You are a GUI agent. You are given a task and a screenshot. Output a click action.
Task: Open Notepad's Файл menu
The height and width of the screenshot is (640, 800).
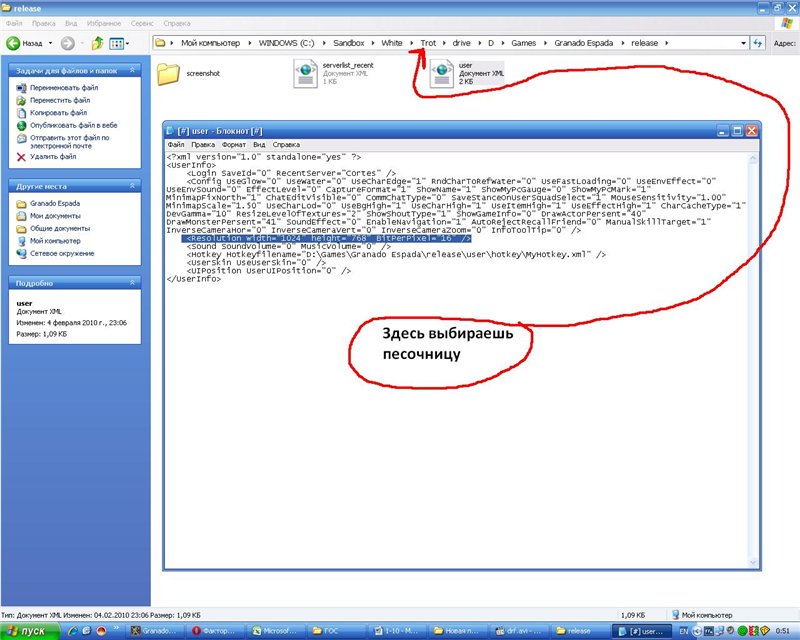coord(176,144)
